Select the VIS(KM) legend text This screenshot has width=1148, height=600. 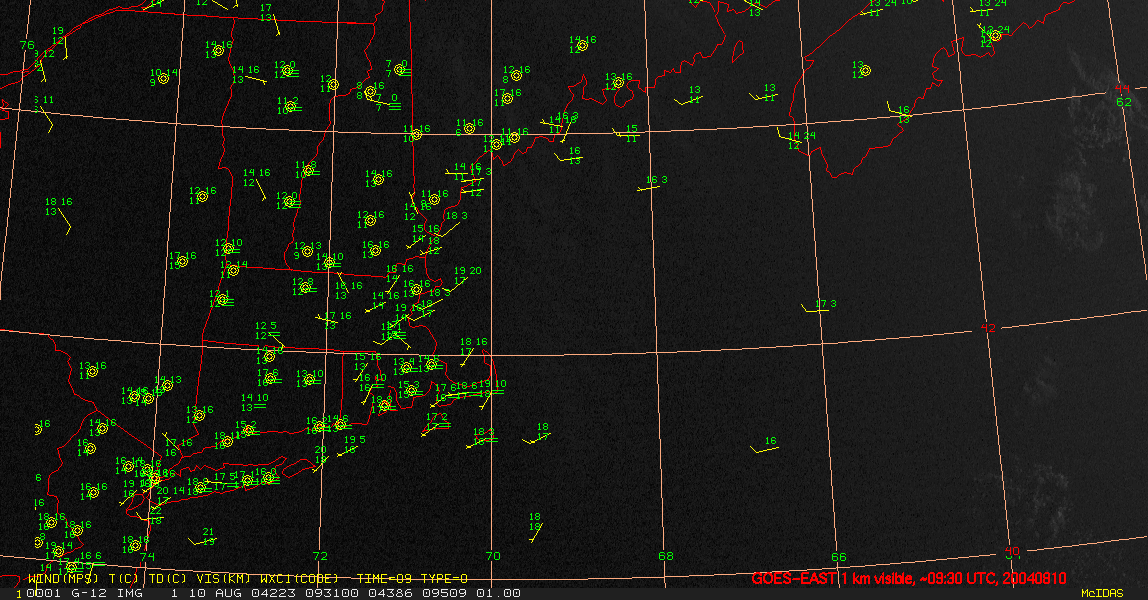click(224, 579)
